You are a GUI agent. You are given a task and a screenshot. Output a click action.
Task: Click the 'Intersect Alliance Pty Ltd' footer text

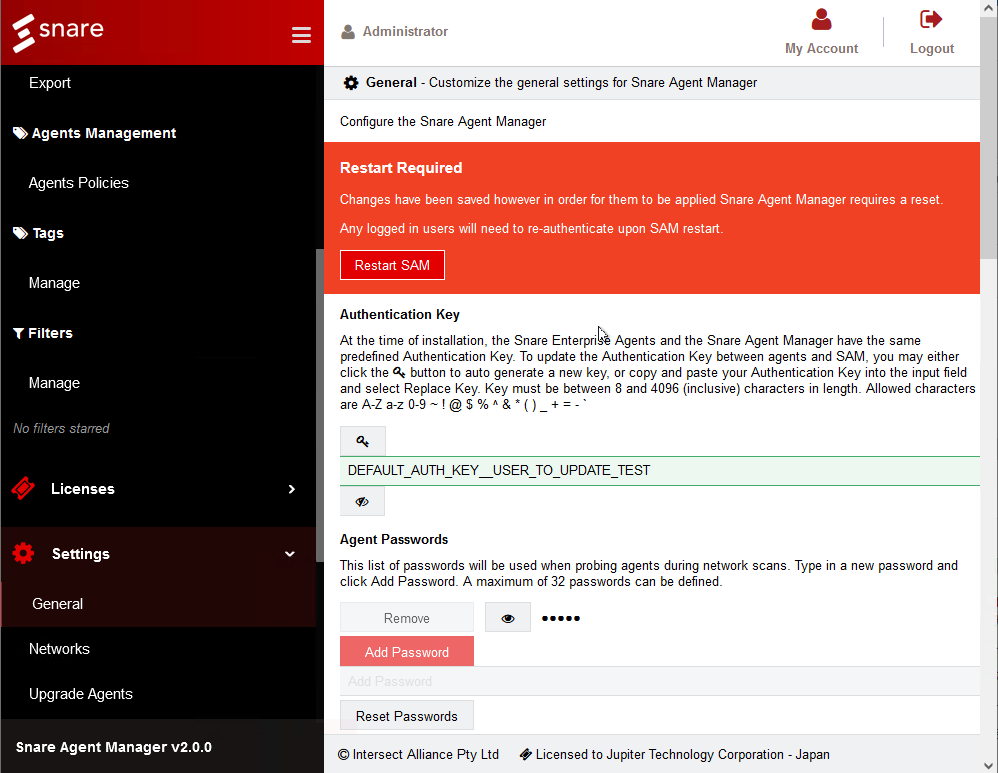pos(425,755)
